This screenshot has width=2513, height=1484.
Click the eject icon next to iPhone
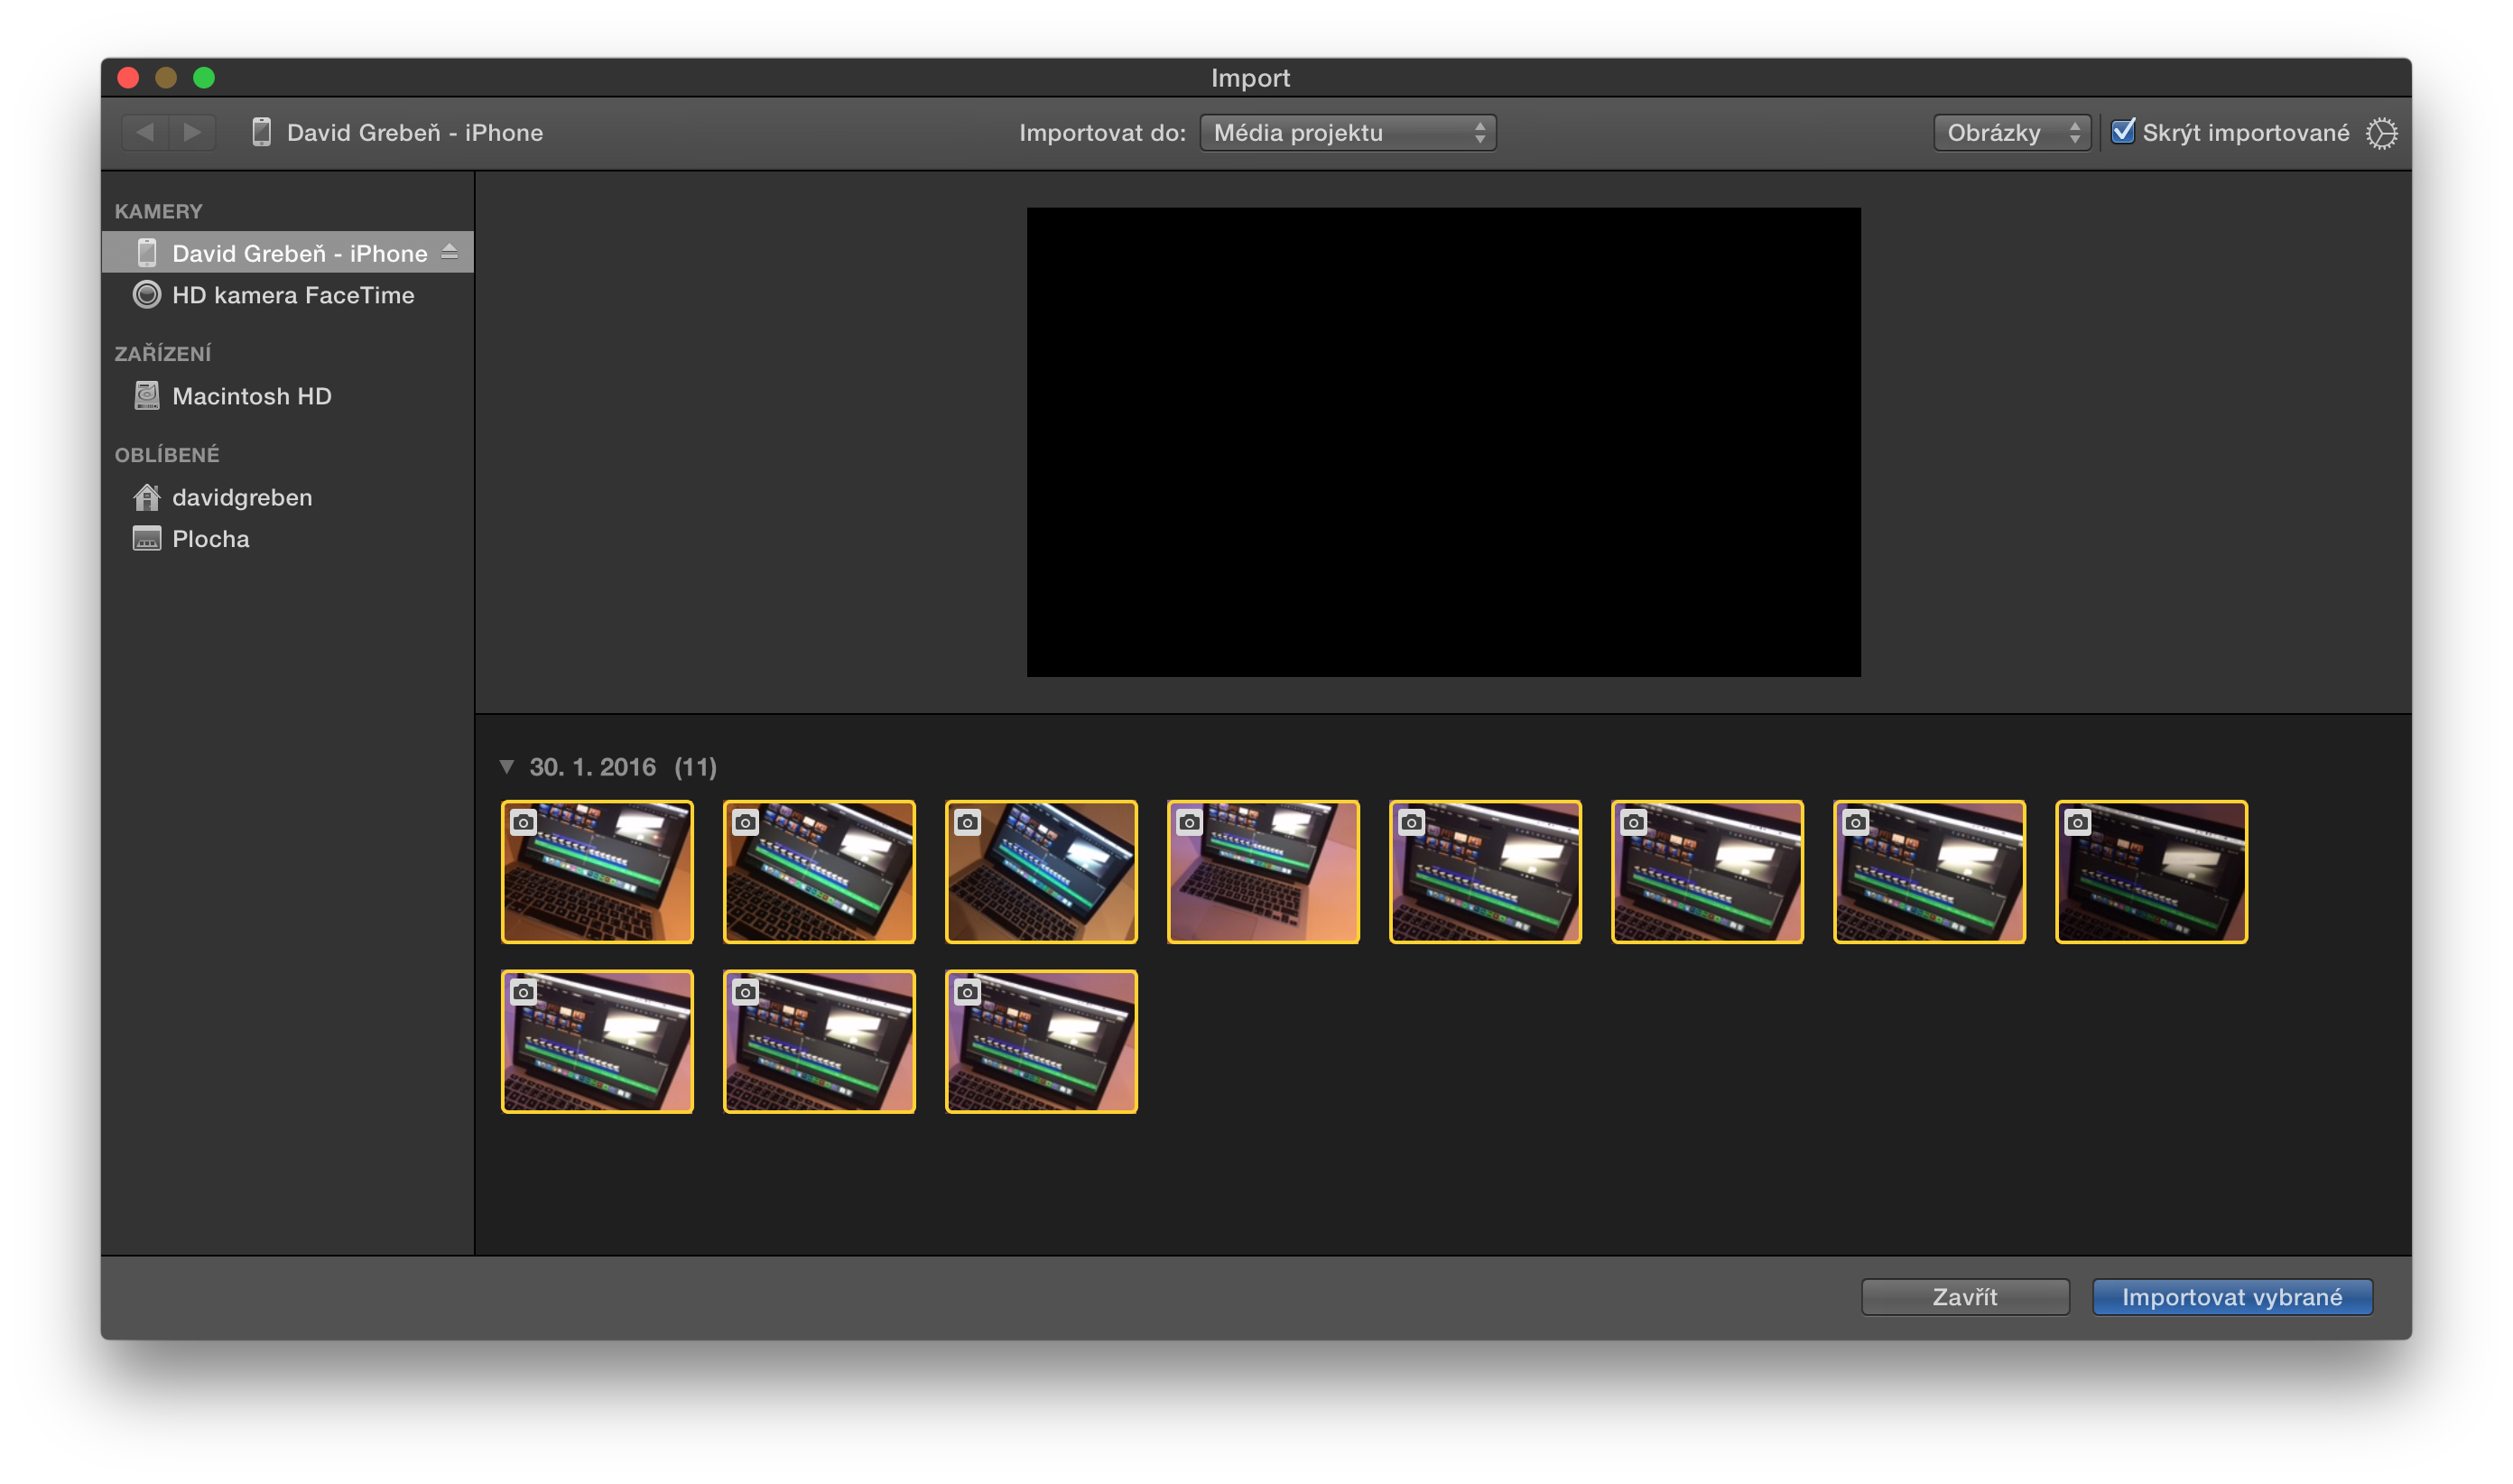(449, 252)
